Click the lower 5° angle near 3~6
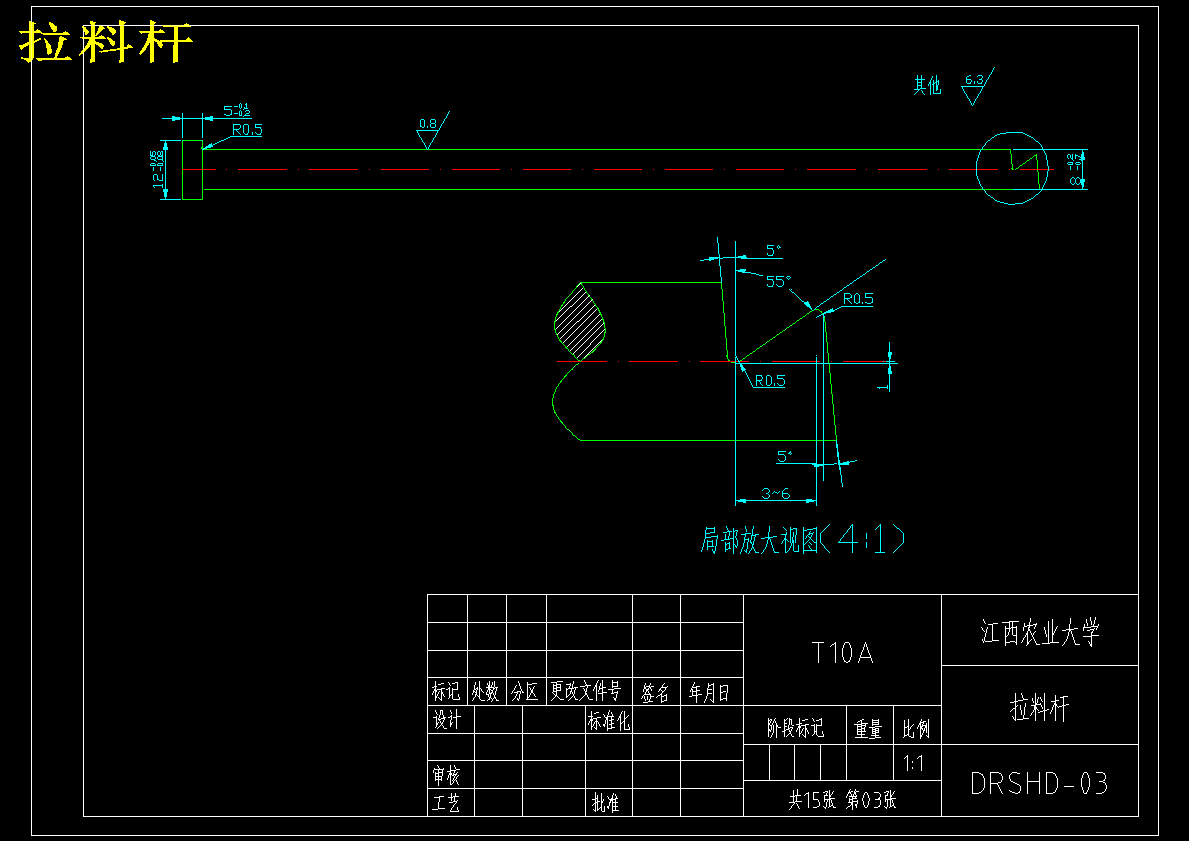This screenshot has width=1189, height=841. pyautogui.click(x=785, y=457)
